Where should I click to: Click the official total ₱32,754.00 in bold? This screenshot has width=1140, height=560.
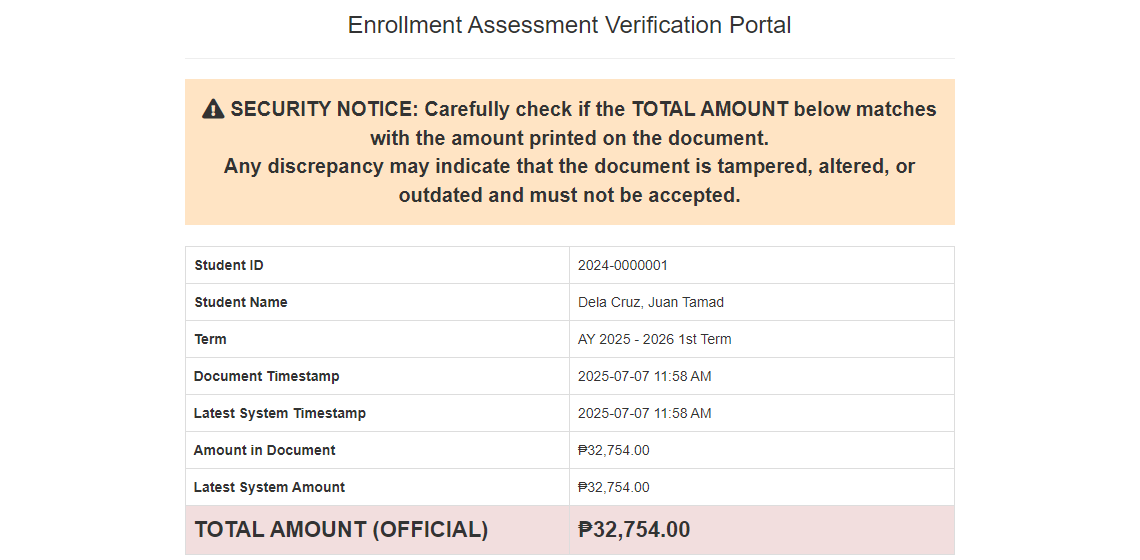(x=634, y=530)
